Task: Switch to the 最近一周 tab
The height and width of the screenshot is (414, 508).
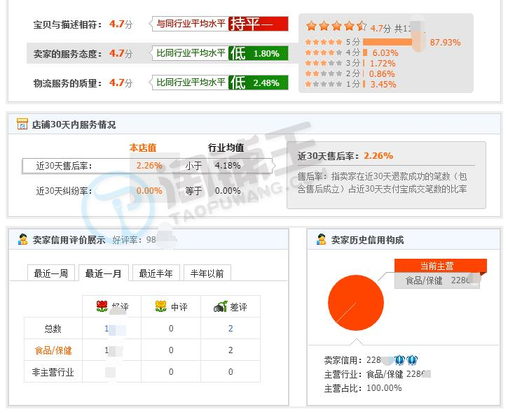Action: click(51, 273)
